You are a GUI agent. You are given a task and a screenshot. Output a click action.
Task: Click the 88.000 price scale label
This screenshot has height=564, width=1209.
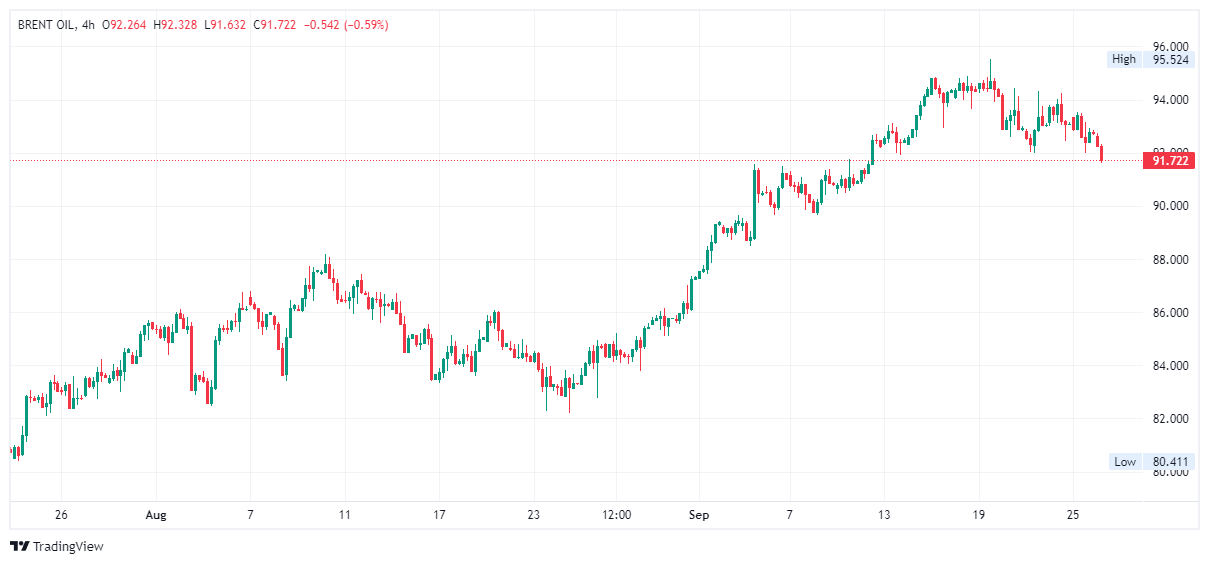point(1170,260)
